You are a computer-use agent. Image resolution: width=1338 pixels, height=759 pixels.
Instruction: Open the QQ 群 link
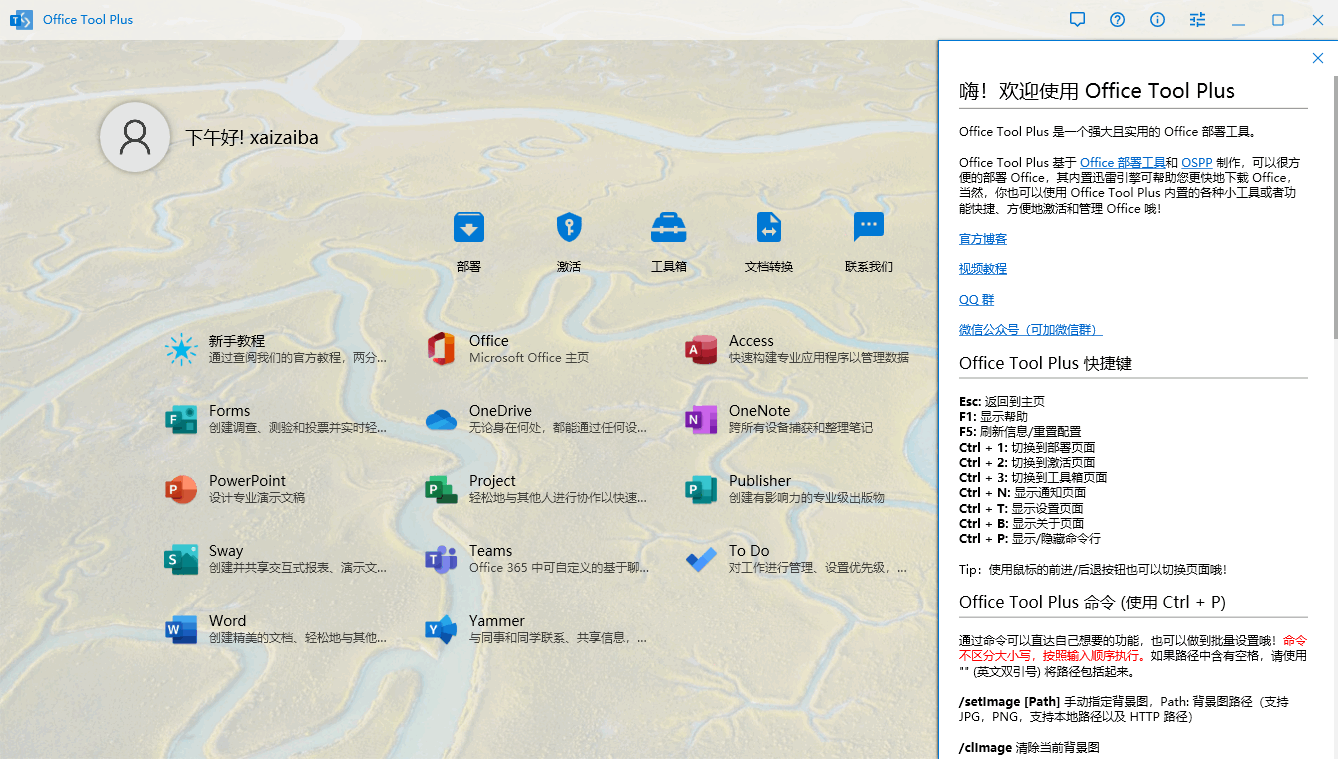(976, 300)
